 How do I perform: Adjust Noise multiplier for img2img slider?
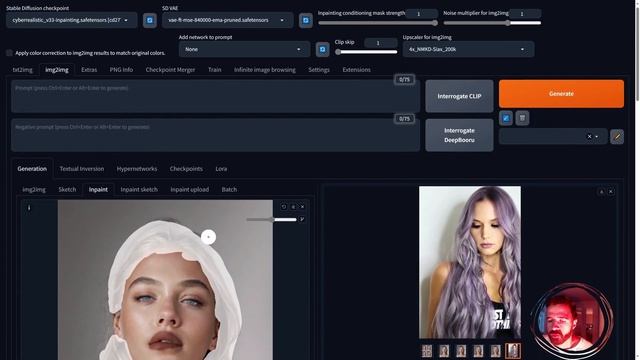click(x=492, y=23)
